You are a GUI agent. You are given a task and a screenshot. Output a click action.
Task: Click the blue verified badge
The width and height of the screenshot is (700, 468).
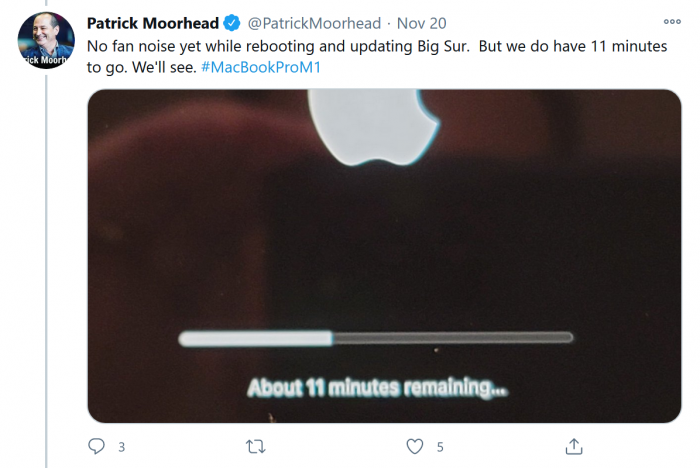point(232,23)
